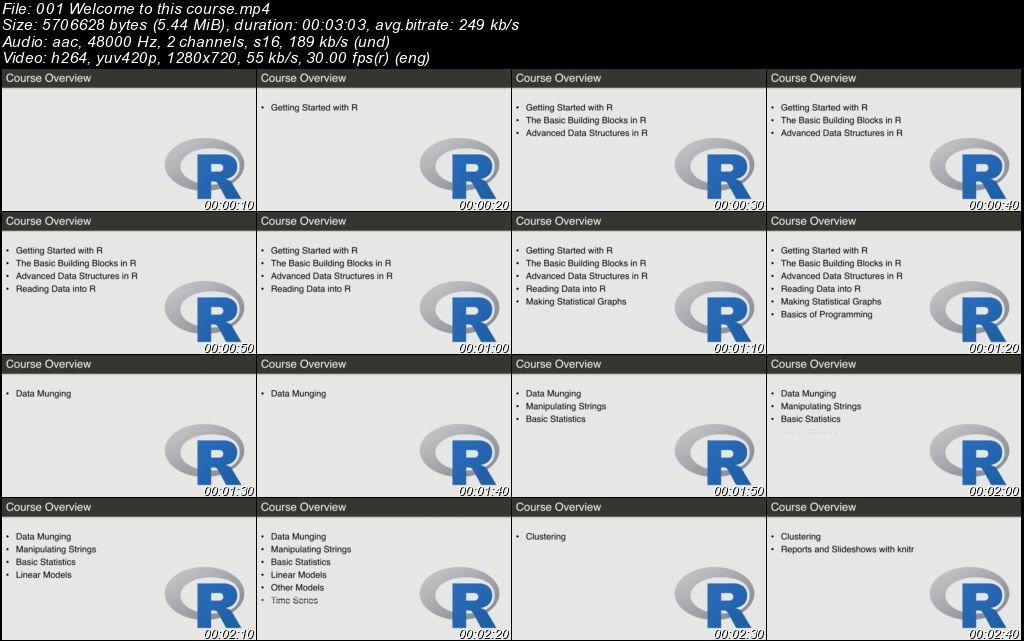Click the thumbnail frame timestamped 00:01:30
1024x641 pixels.
[x=129, y=426]
